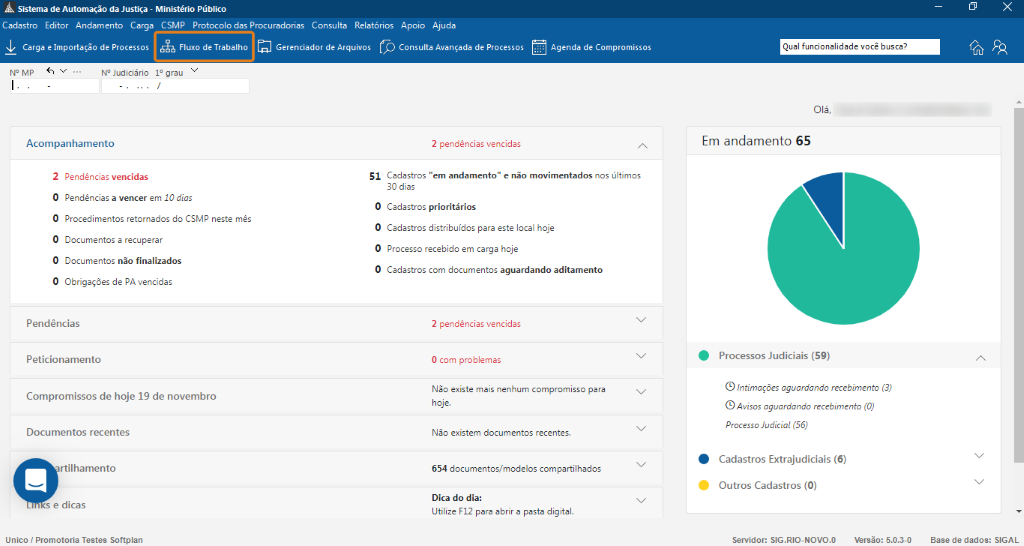Viewport: 1024px width, 546px height.
Task: Click Cadastros com documentos aguardando aditamento
Action: (x=494, y=270)
